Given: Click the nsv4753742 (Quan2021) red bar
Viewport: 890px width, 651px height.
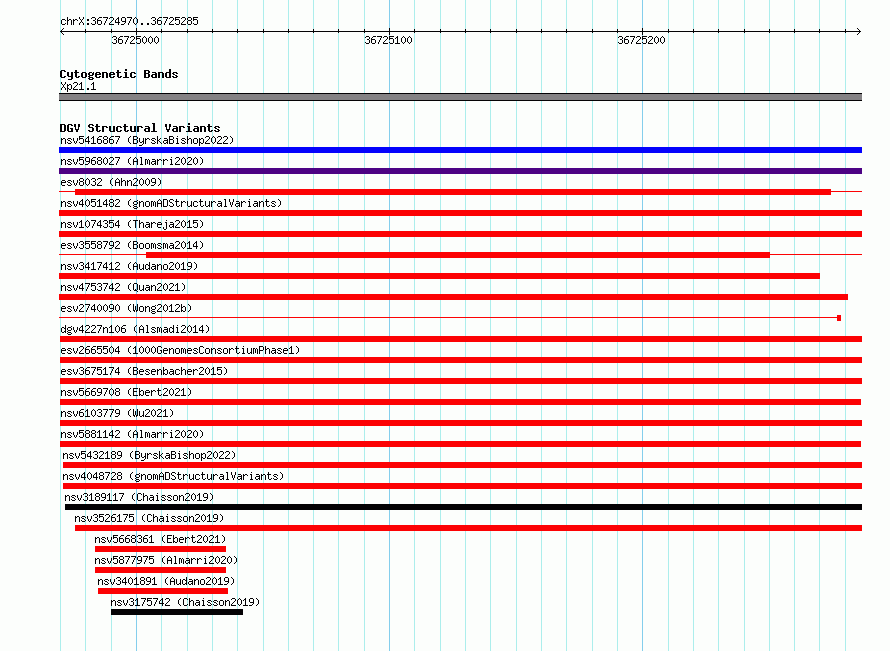Looking at the screenshot, I should 454,297.
